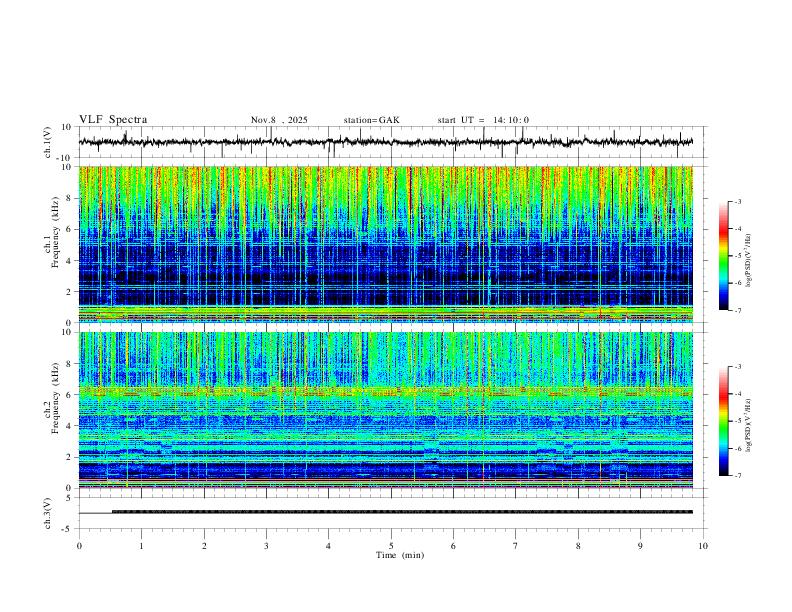This screenshot has width=792, height=612.
Task: Click the '-6' tick on ch.2 colorbar
Action: 737,448
